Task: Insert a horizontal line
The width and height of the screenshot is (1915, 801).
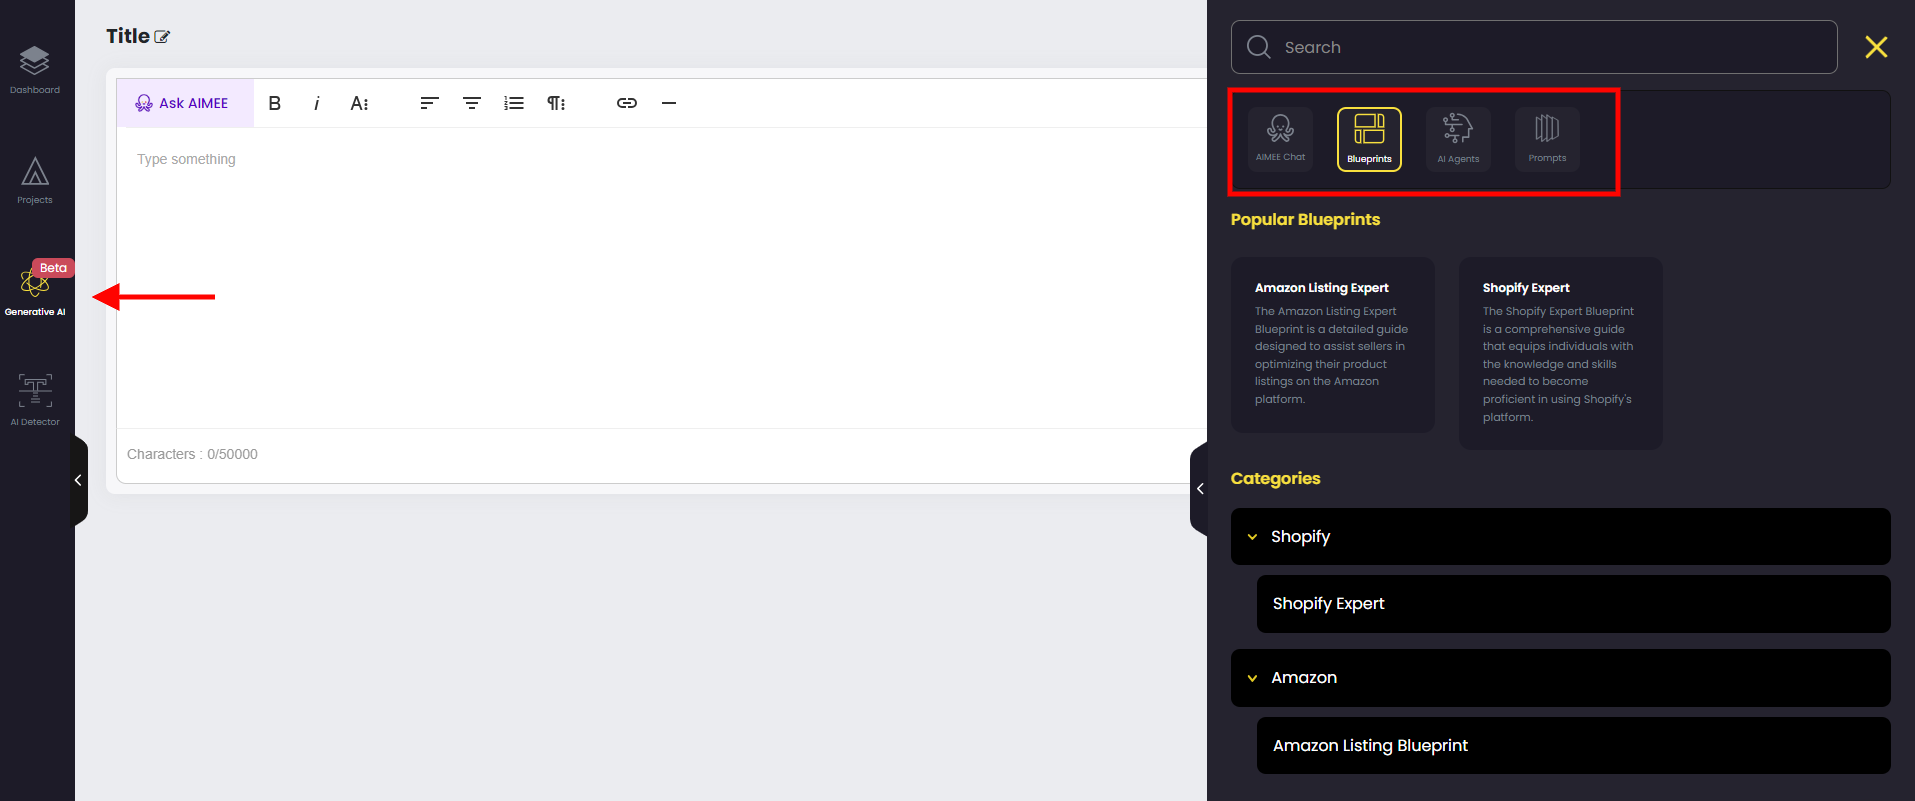Action: (669, 103)
